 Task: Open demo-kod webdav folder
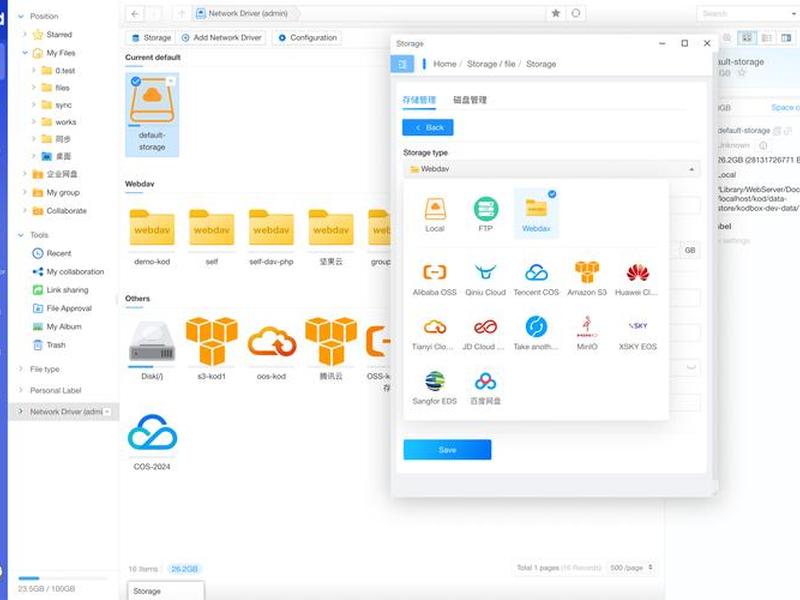(152, 237)
